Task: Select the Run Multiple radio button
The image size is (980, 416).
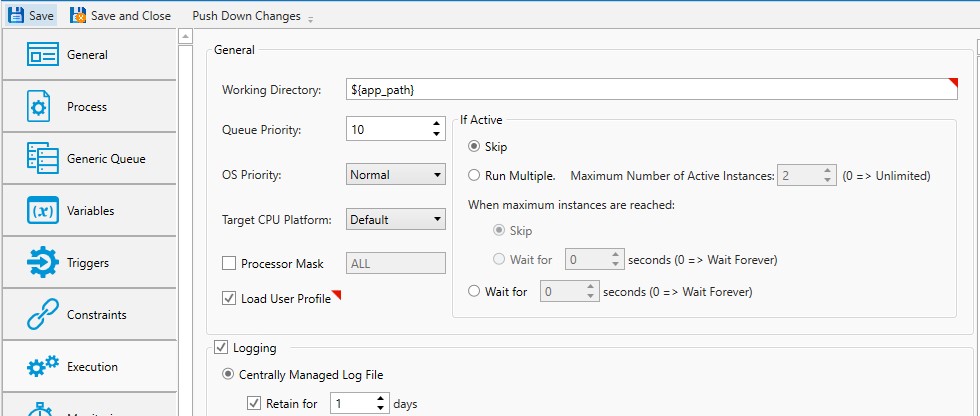Action: tap(474, 176)
